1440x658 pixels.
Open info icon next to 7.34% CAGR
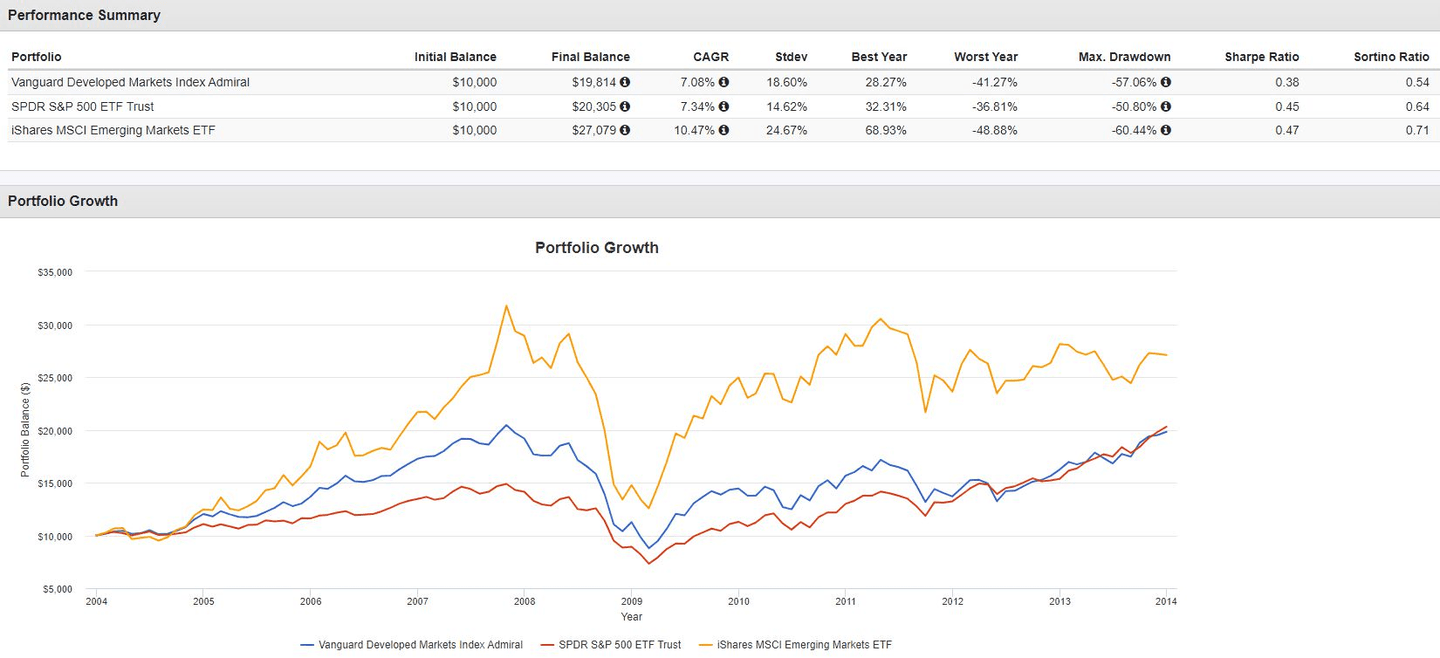[724, 107]
